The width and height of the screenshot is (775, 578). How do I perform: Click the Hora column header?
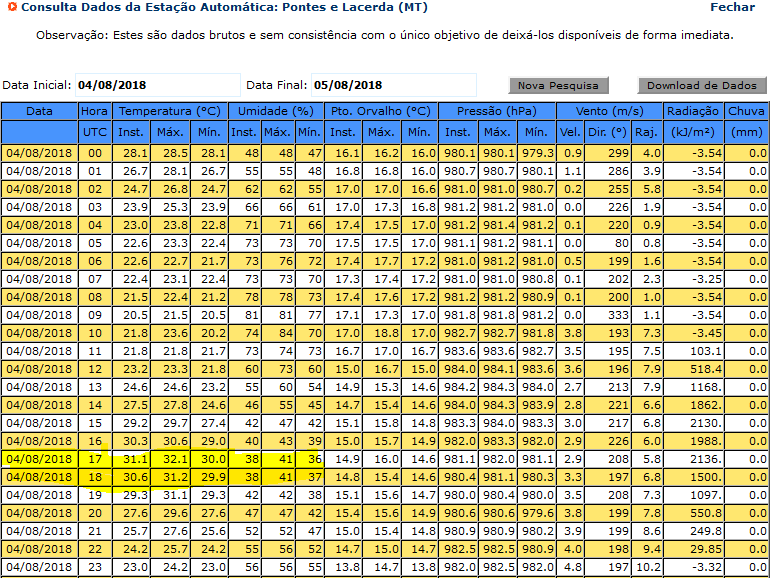95,111
